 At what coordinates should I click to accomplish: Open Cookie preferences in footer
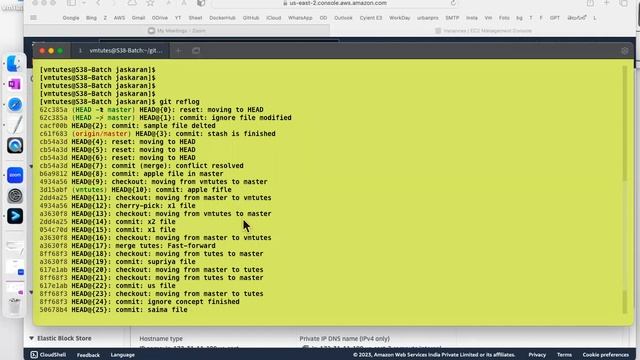tap(606, 355)
